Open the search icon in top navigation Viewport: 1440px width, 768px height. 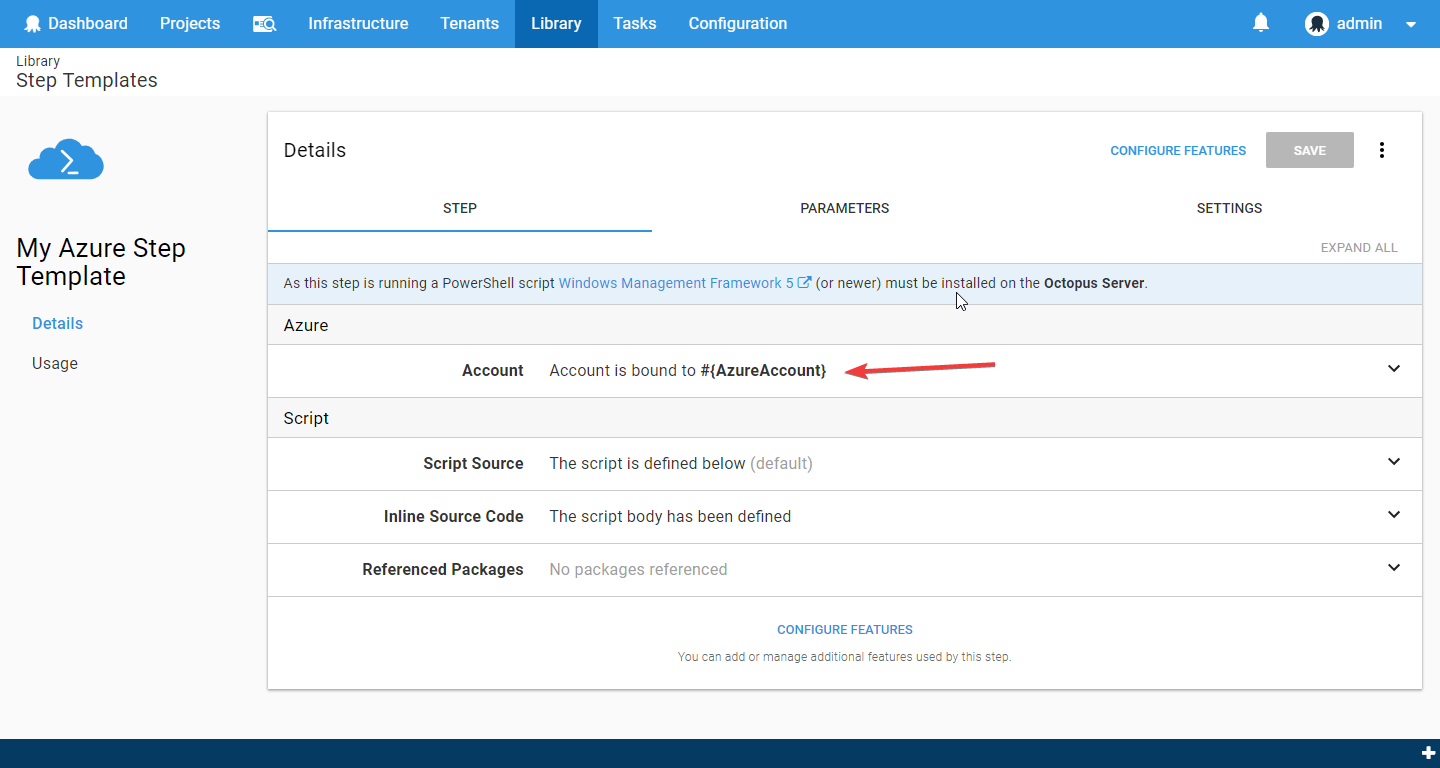coord(264,24)
